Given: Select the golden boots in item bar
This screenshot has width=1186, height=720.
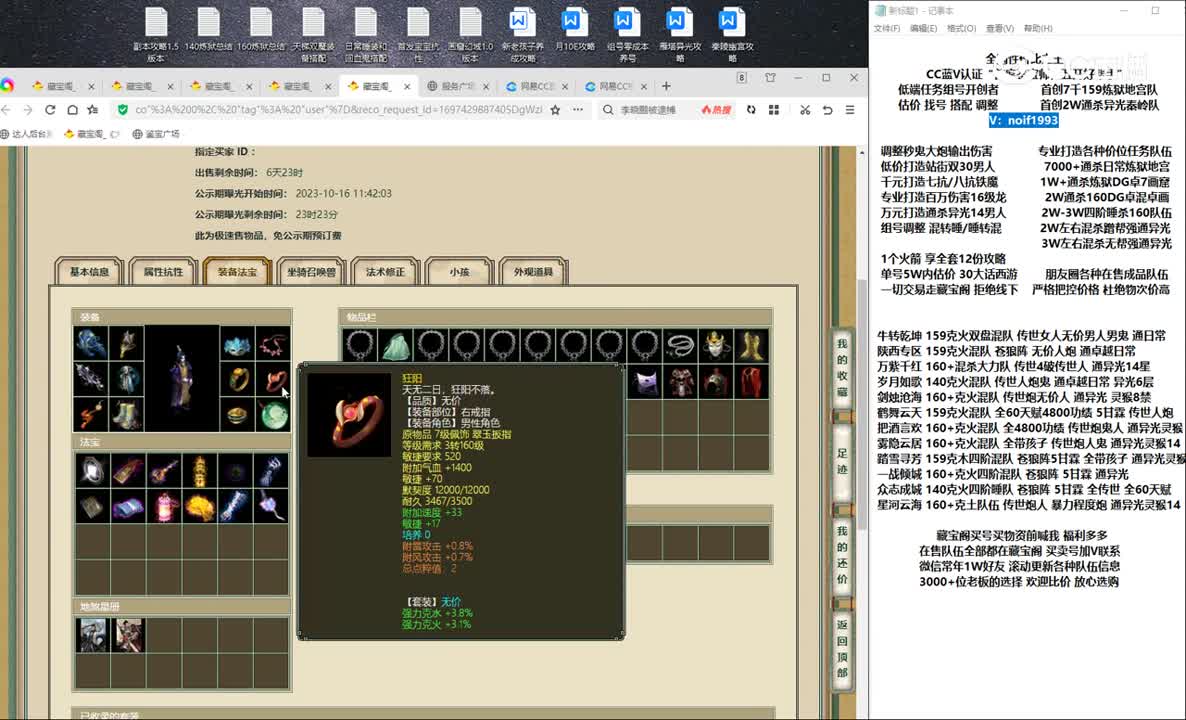Looking at the screenshot, I should [x=751, y=346].
